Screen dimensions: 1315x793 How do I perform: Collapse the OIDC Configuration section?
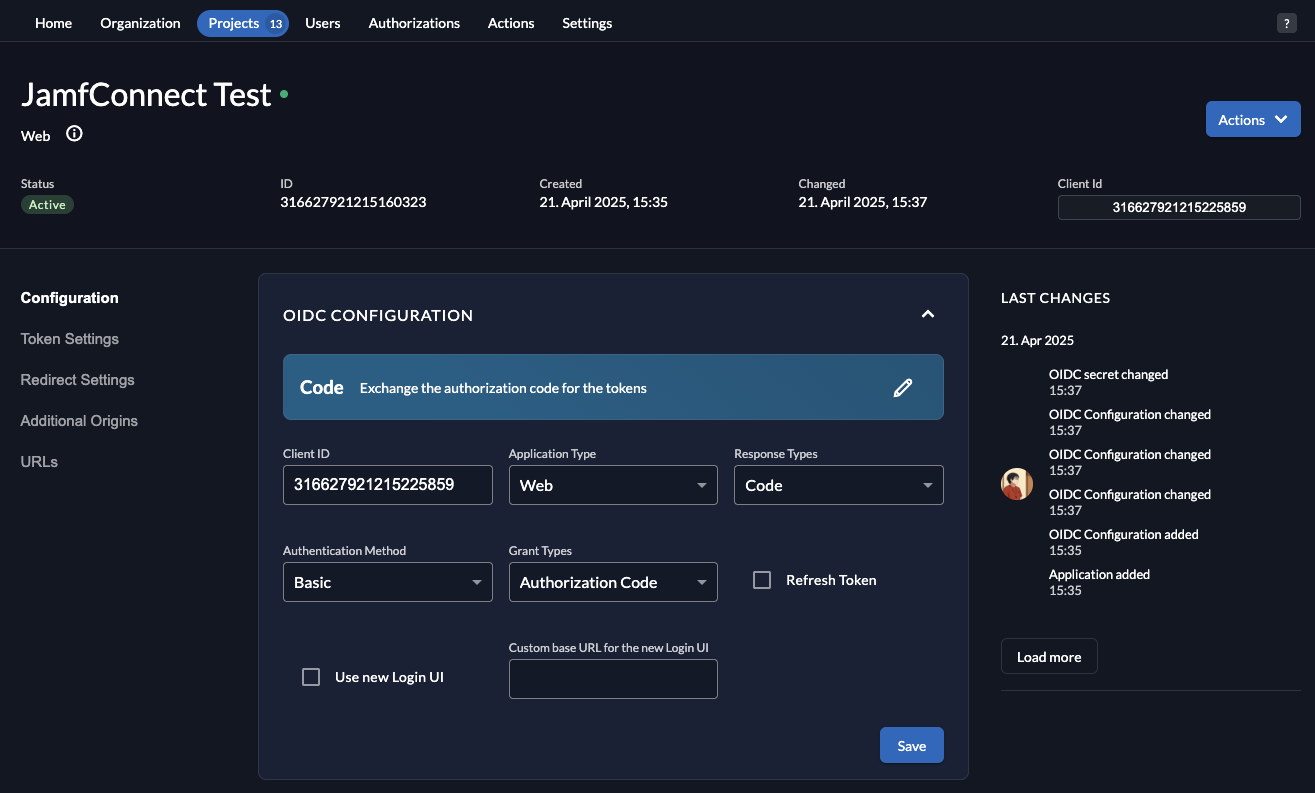click(928, 314)
